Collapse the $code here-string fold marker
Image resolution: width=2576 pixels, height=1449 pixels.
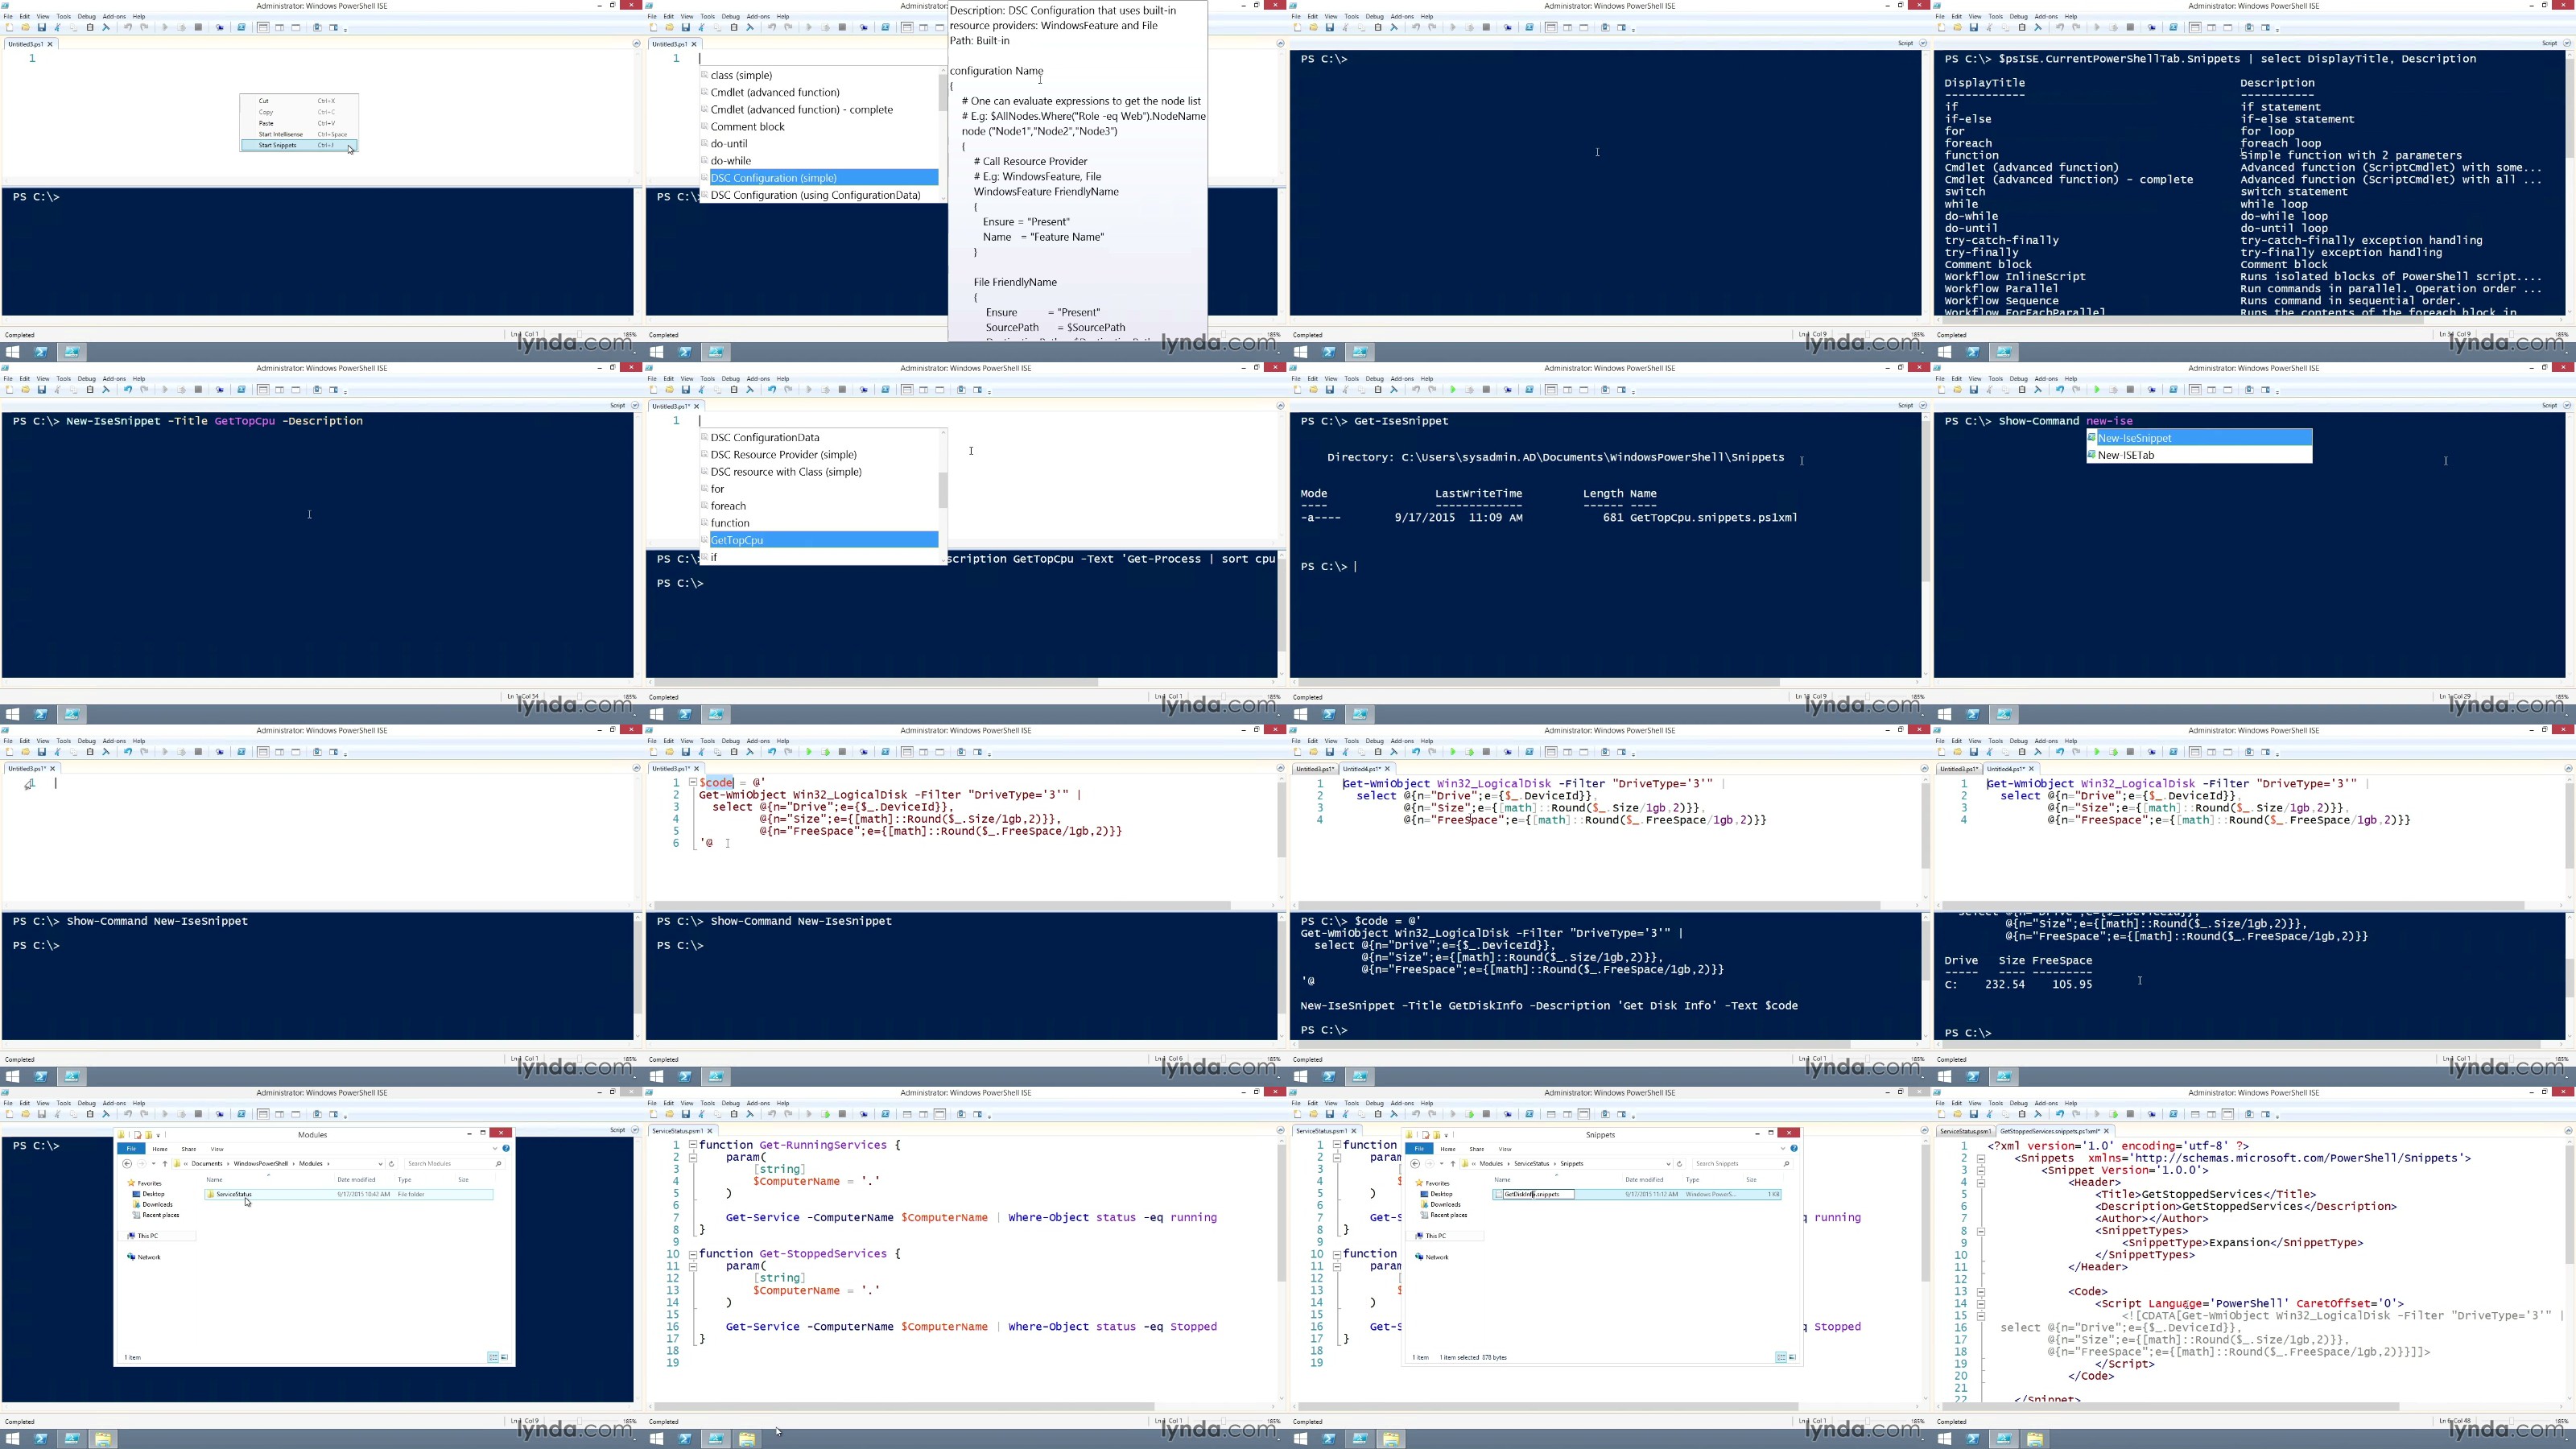tap(692, 782)
